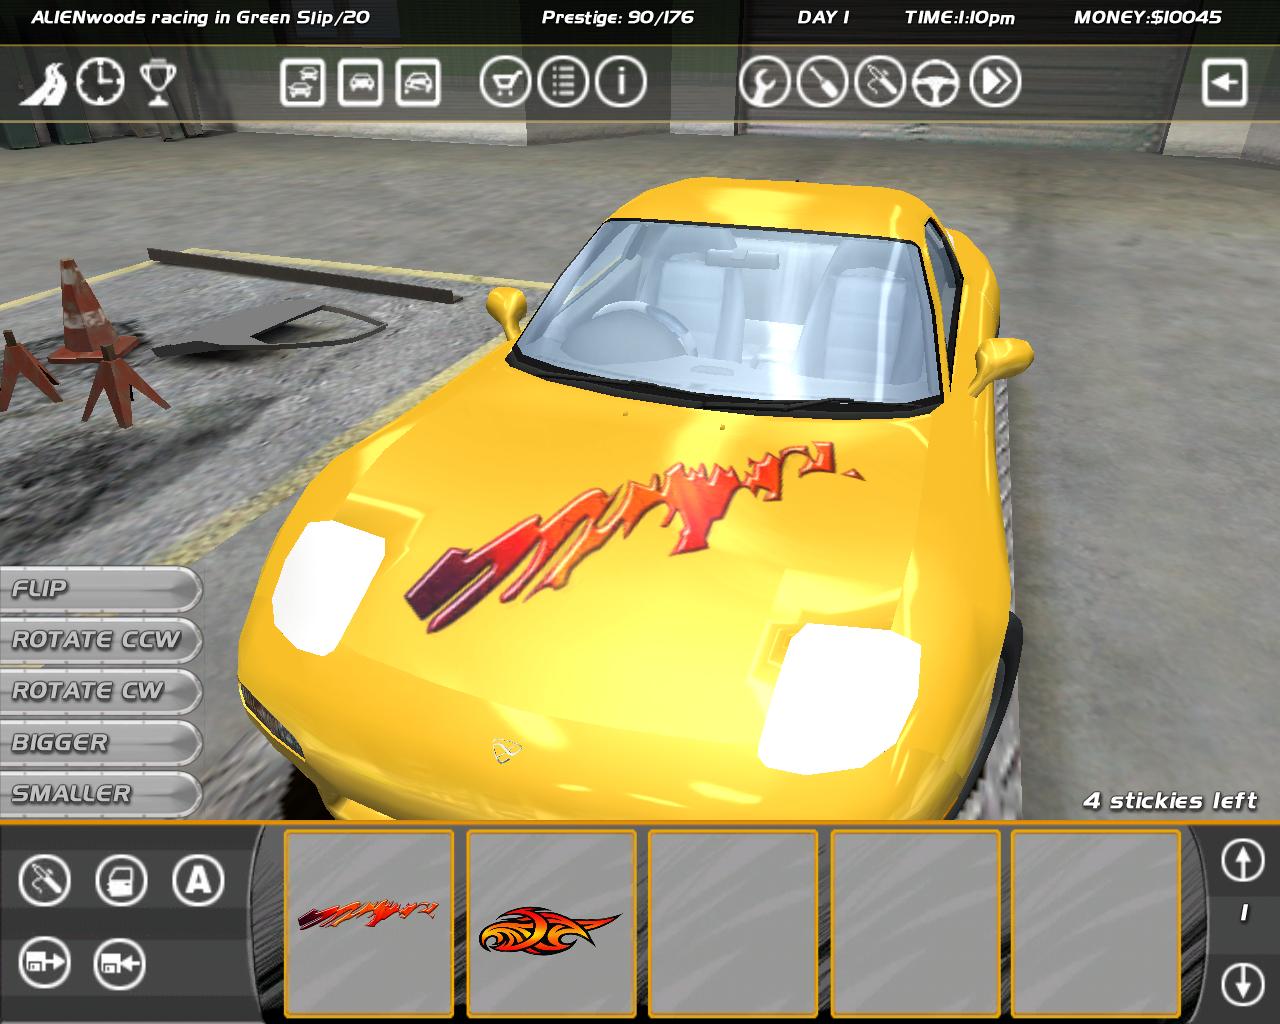The width and height of the screenshot is (1280, 1024).
Task: Select the fifth empty decal slot
Action: tap(1096, 923)
